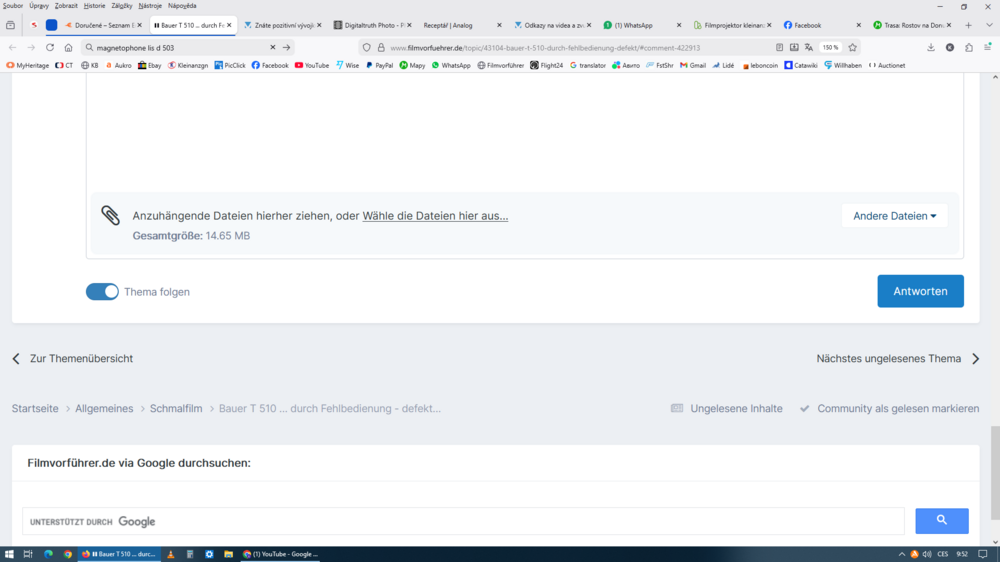Open the YouTube bookmark
Viewport: 1000px width, 562px height.
[x=311, y=65]
